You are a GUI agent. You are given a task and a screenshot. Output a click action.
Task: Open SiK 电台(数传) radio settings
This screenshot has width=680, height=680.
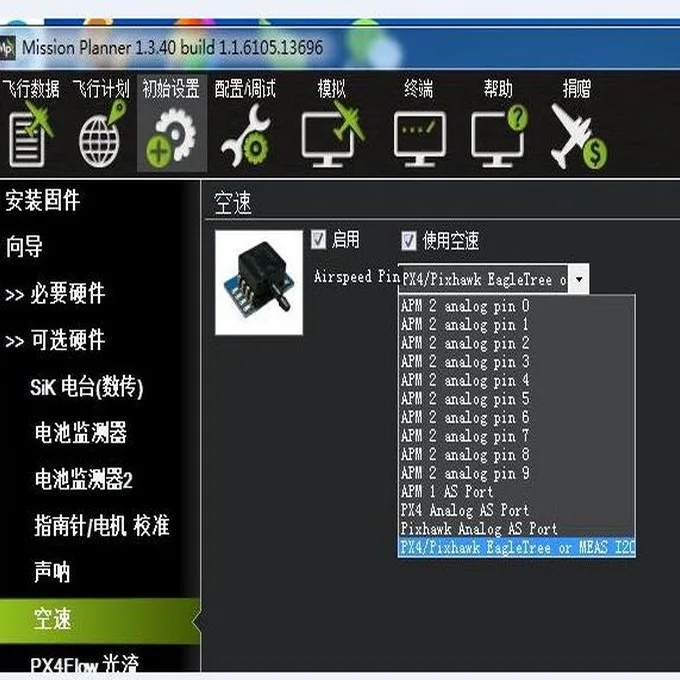(87, 387)
